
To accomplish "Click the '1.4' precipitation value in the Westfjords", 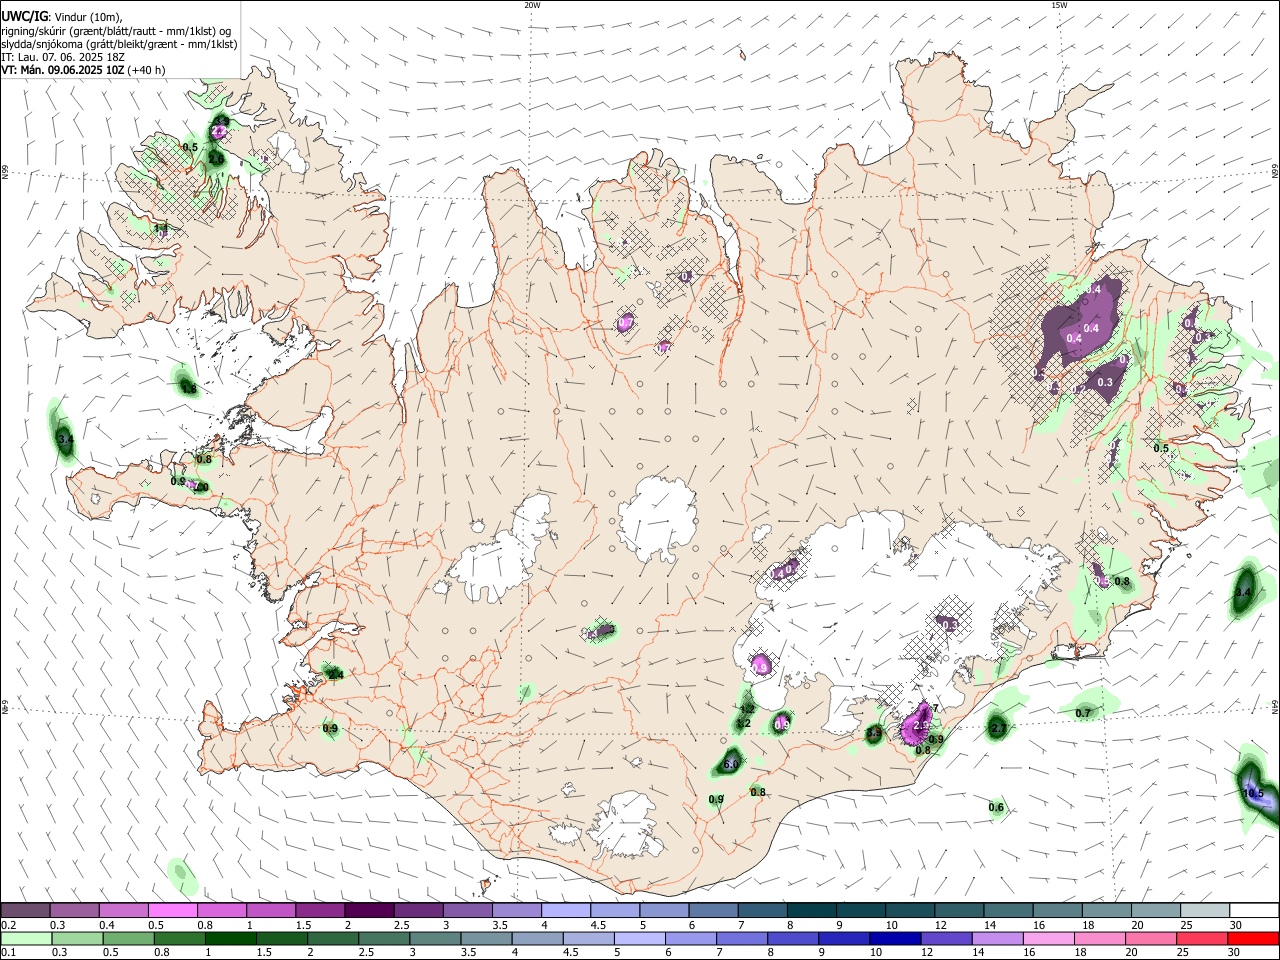I will click(160, 229).
